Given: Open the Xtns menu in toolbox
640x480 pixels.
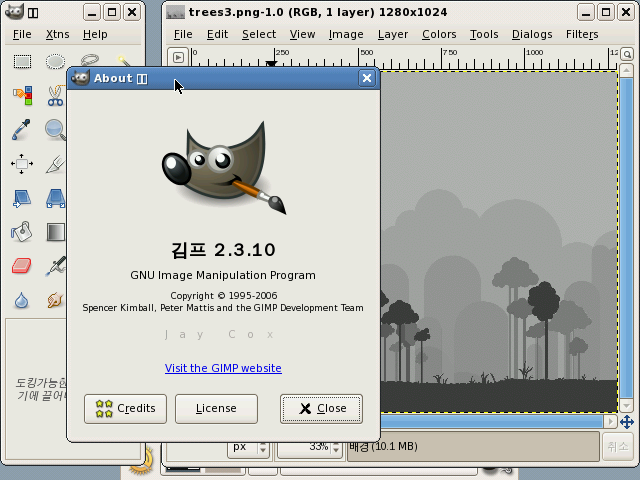Looking at the screenshot, I should [x=57, y=34].
